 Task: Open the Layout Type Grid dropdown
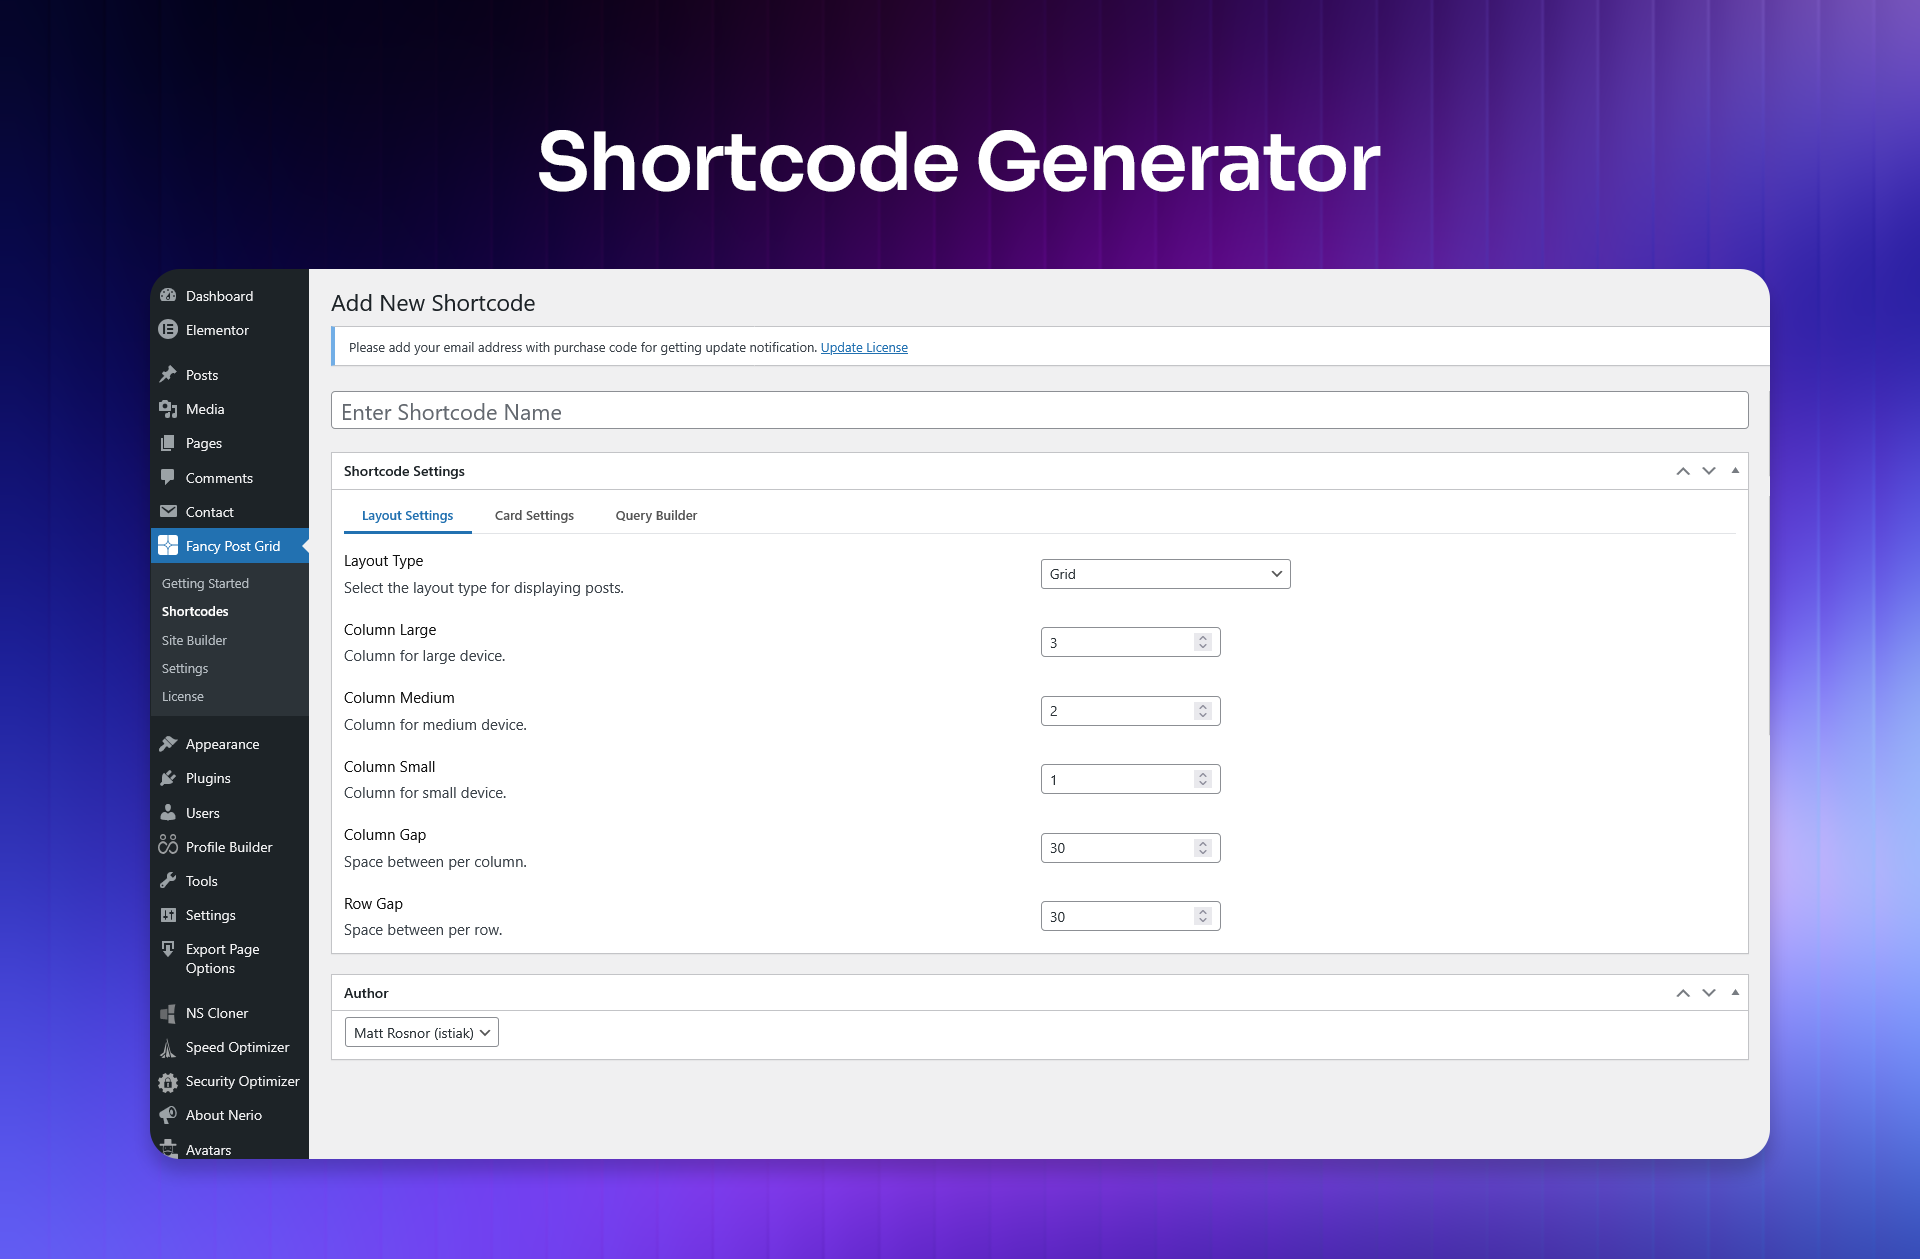click(x=1165, y=574)
